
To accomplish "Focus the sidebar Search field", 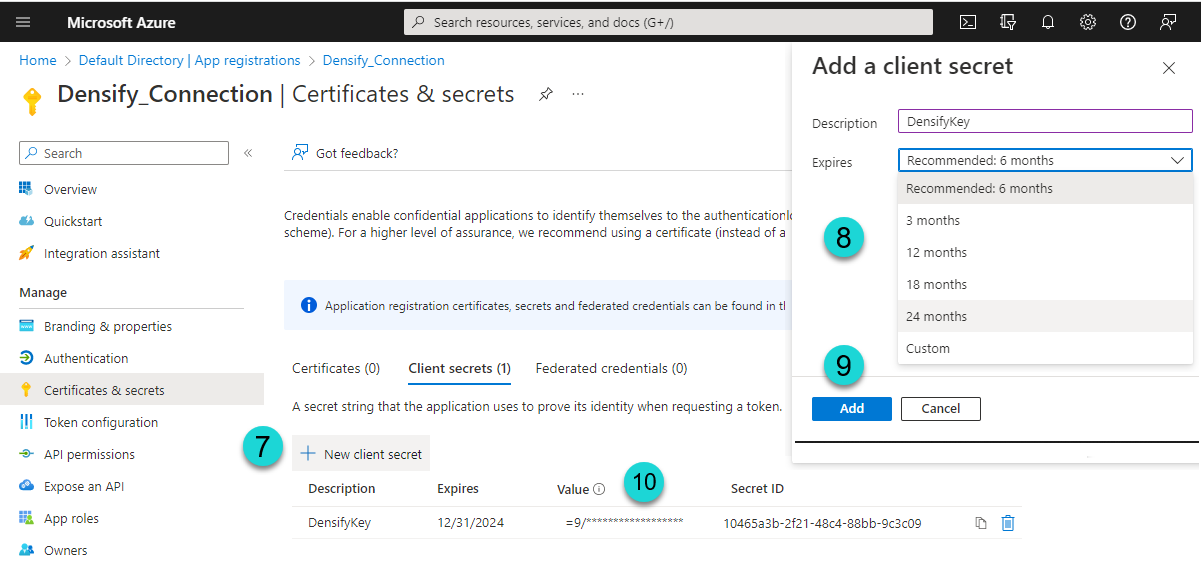I will [x=124, y=153].
